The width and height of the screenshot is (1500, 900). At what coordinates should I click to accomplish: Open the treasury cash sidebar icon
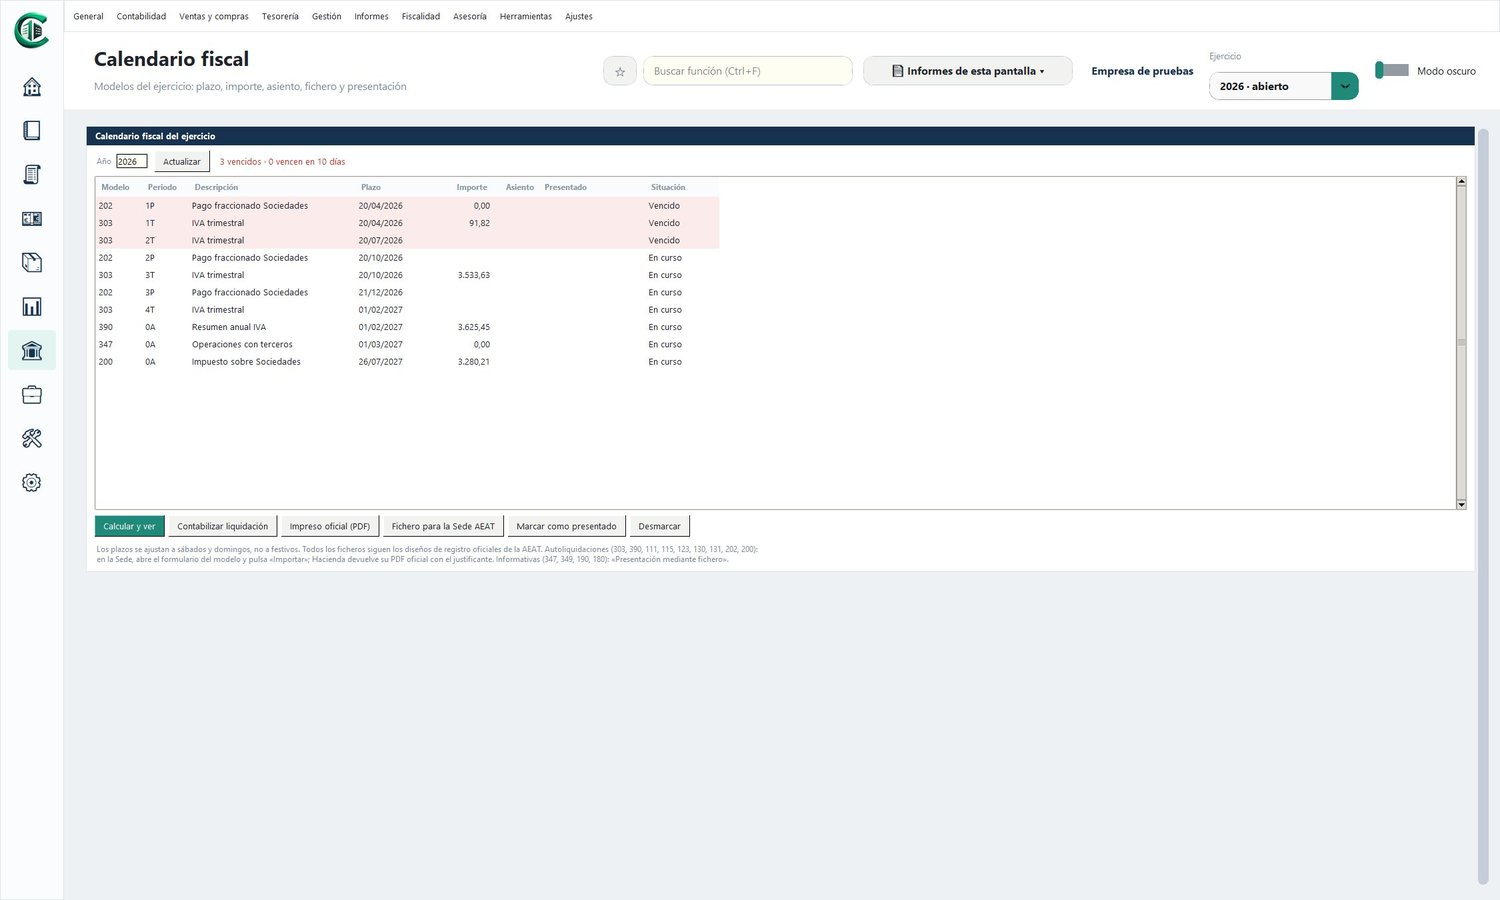(32, 219)
